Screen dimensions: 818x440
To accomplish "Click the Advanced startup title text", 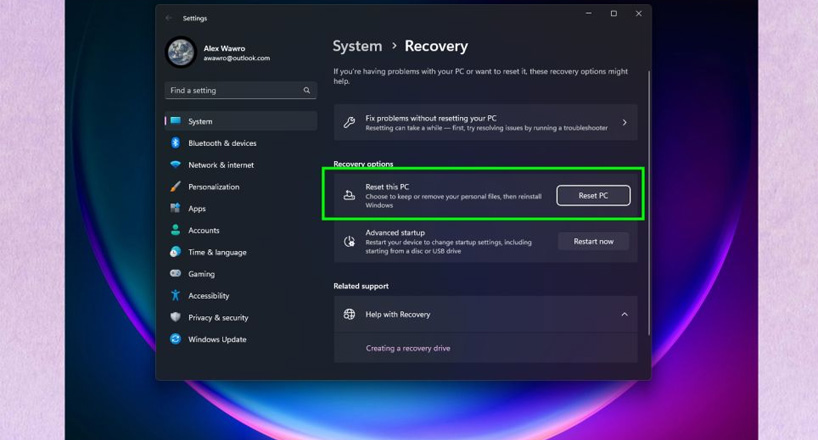I will pos(395,233).
